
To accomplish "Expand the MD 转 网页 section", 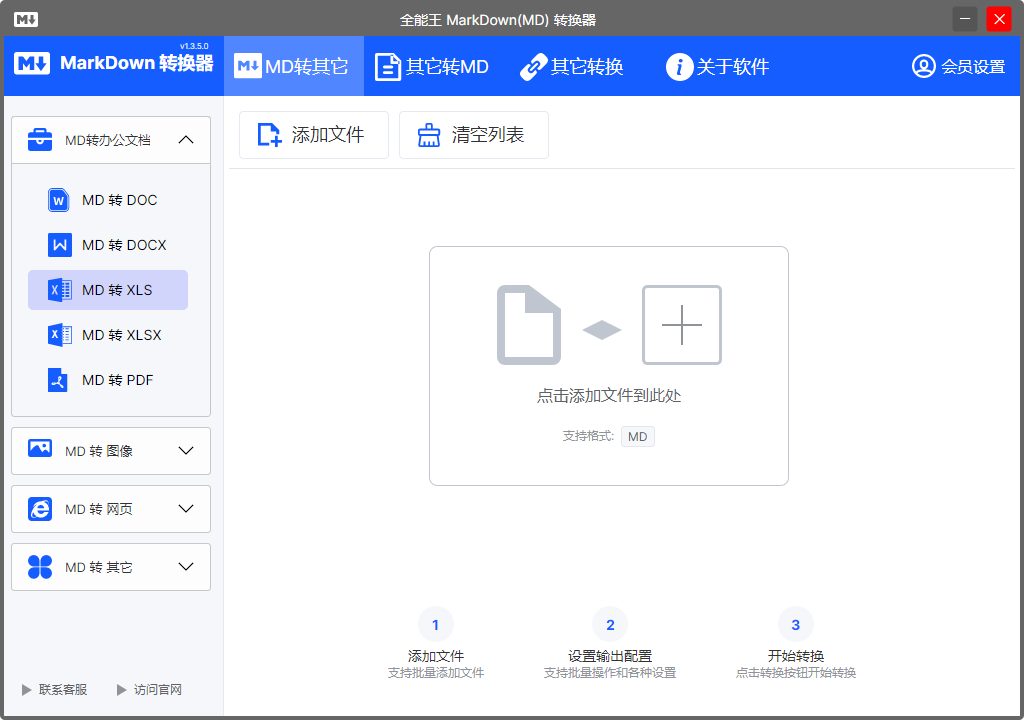I will pyautogui.click(x=111, y=509).
